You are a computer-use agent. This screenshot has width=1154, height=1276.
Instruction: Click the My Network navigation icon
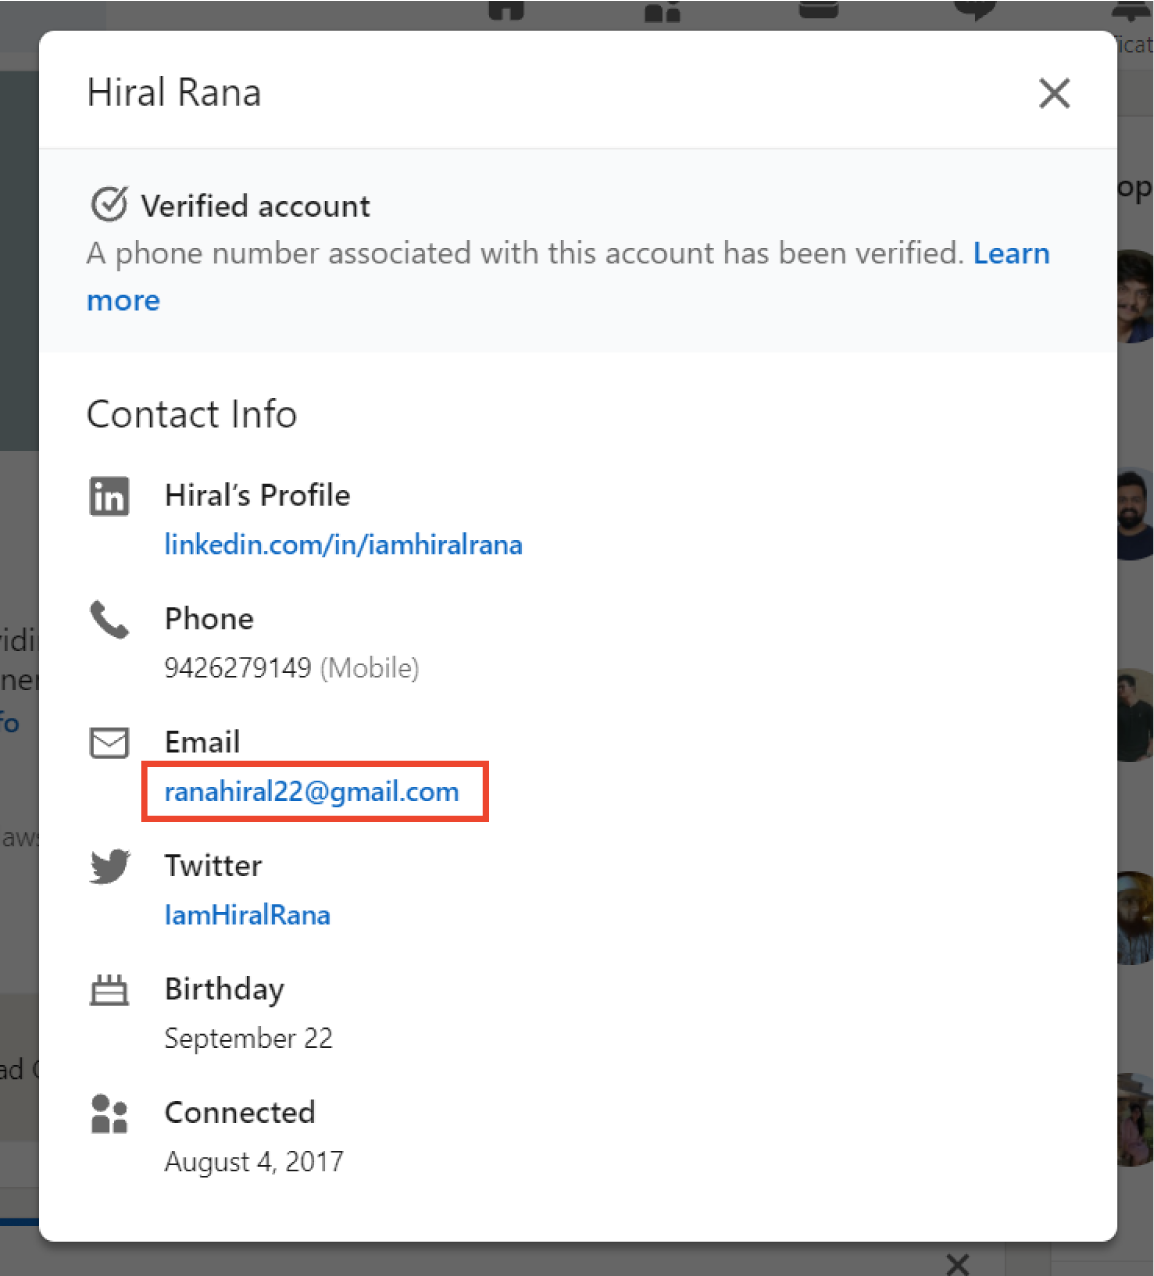pyautogui.click(x=663, y=12)
